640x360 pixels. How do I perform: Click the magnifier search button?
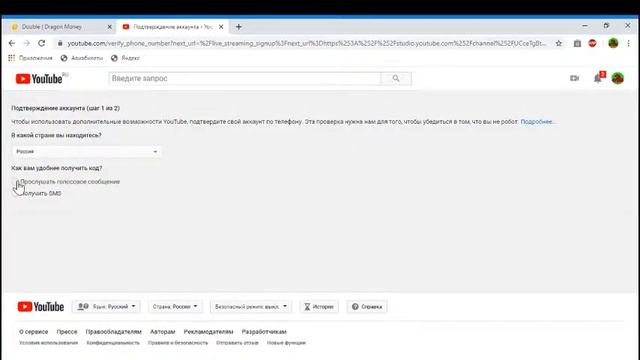pyautogui.click(x=396, y=78)
